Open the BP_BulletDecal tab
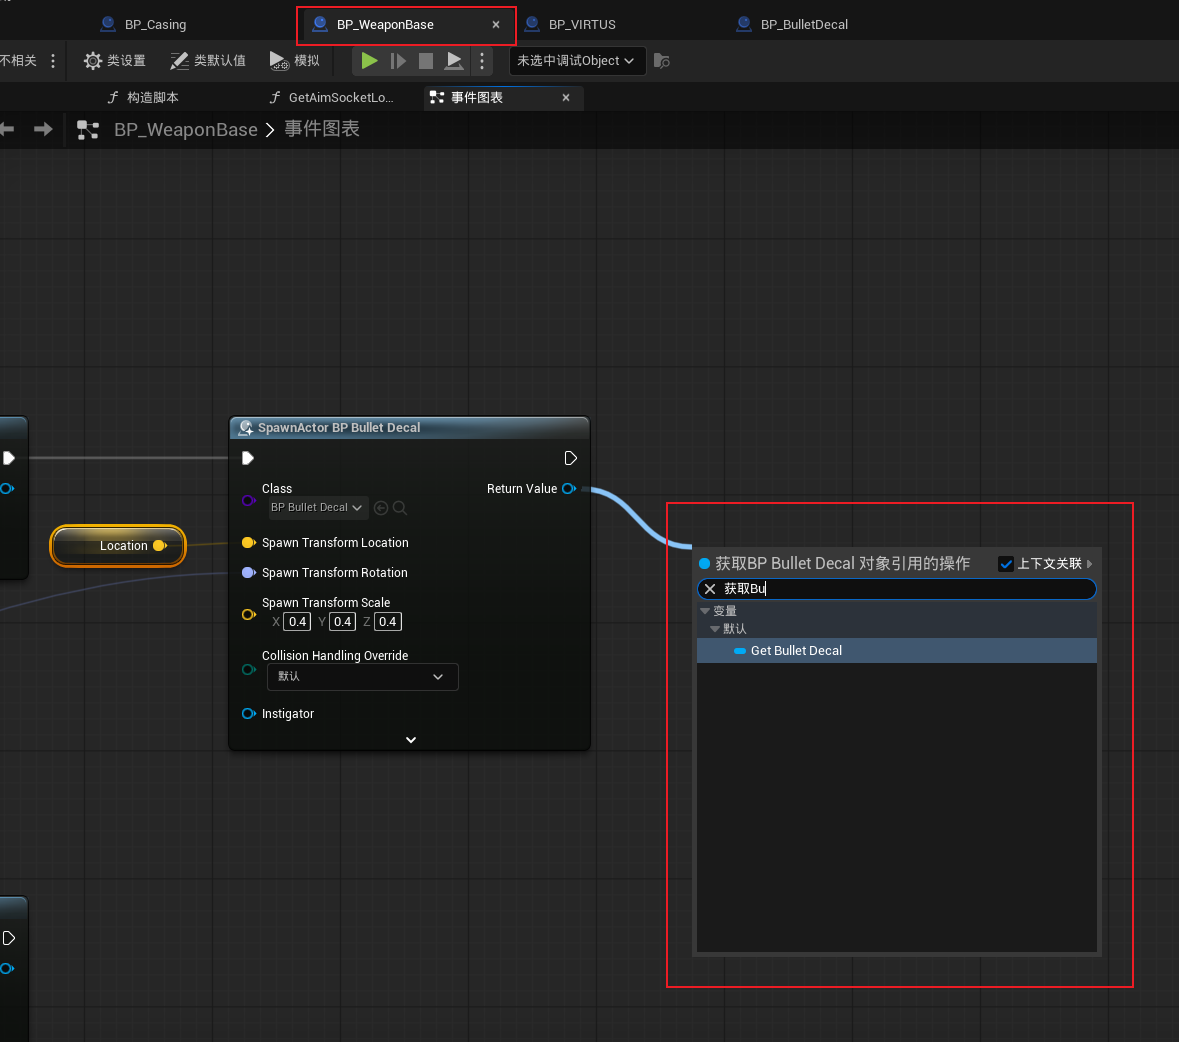This screenshot has height=1042, width=1179. [x=792, y=24]
